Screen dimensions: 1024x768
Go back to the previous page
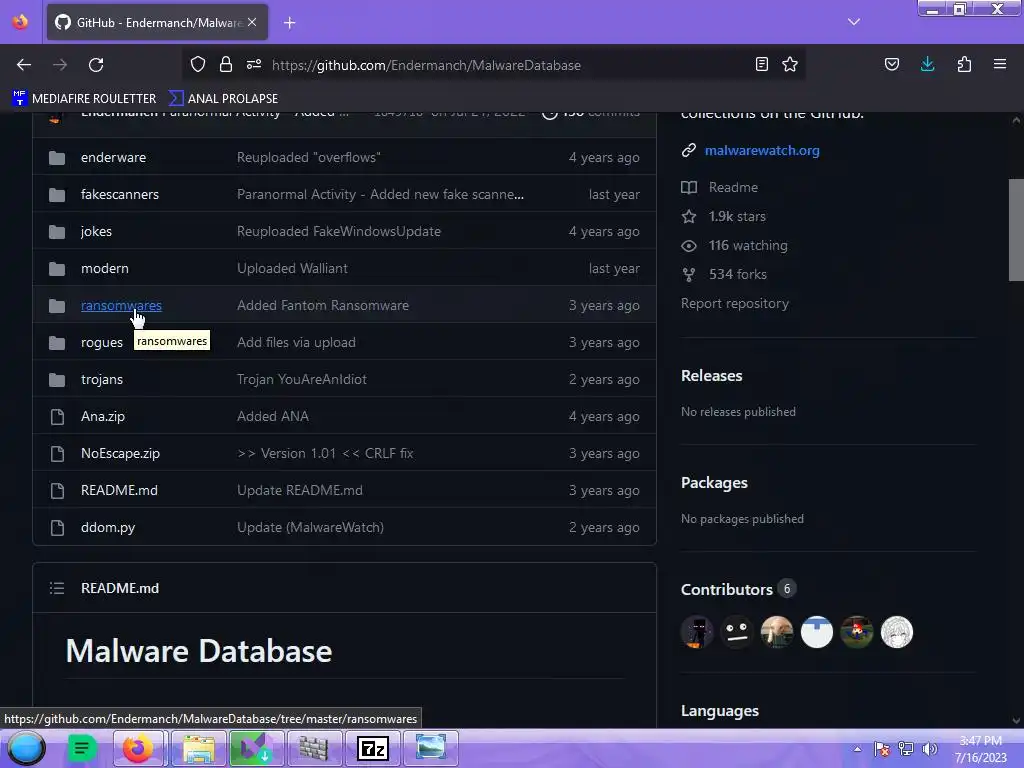click(24, 65)
